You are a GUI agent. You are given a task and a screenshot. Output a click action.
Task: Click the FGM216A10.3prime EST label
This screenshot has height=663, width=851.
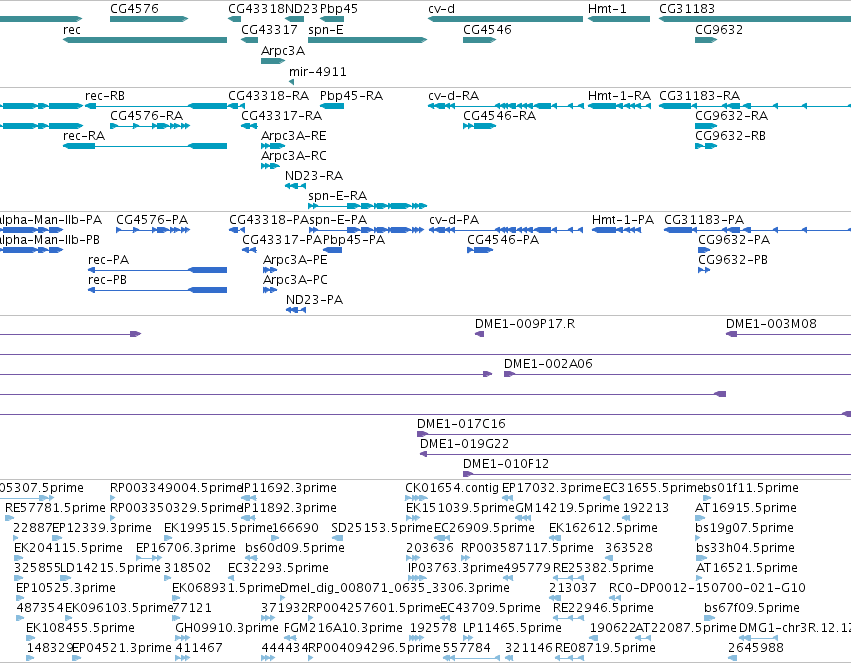[343, 628]
